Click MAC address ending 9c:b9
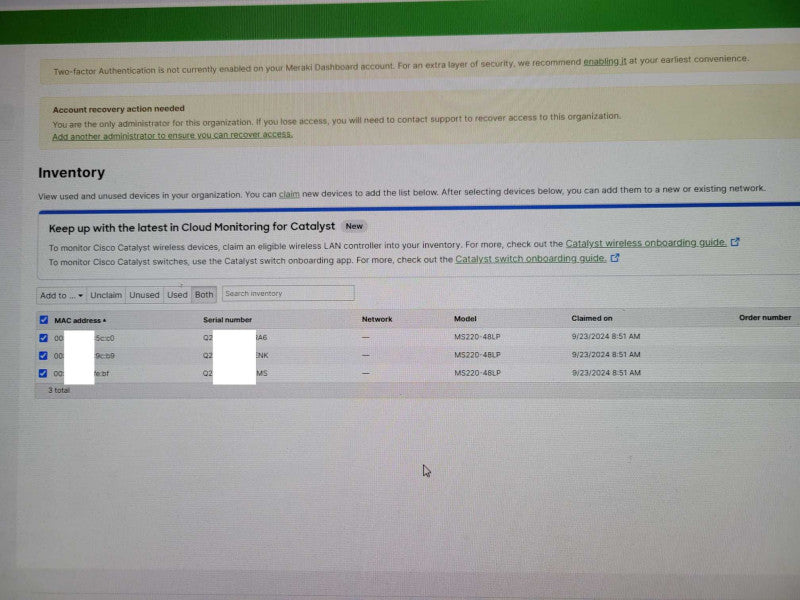The image size is (800, 600). click(x=84, y=356)
